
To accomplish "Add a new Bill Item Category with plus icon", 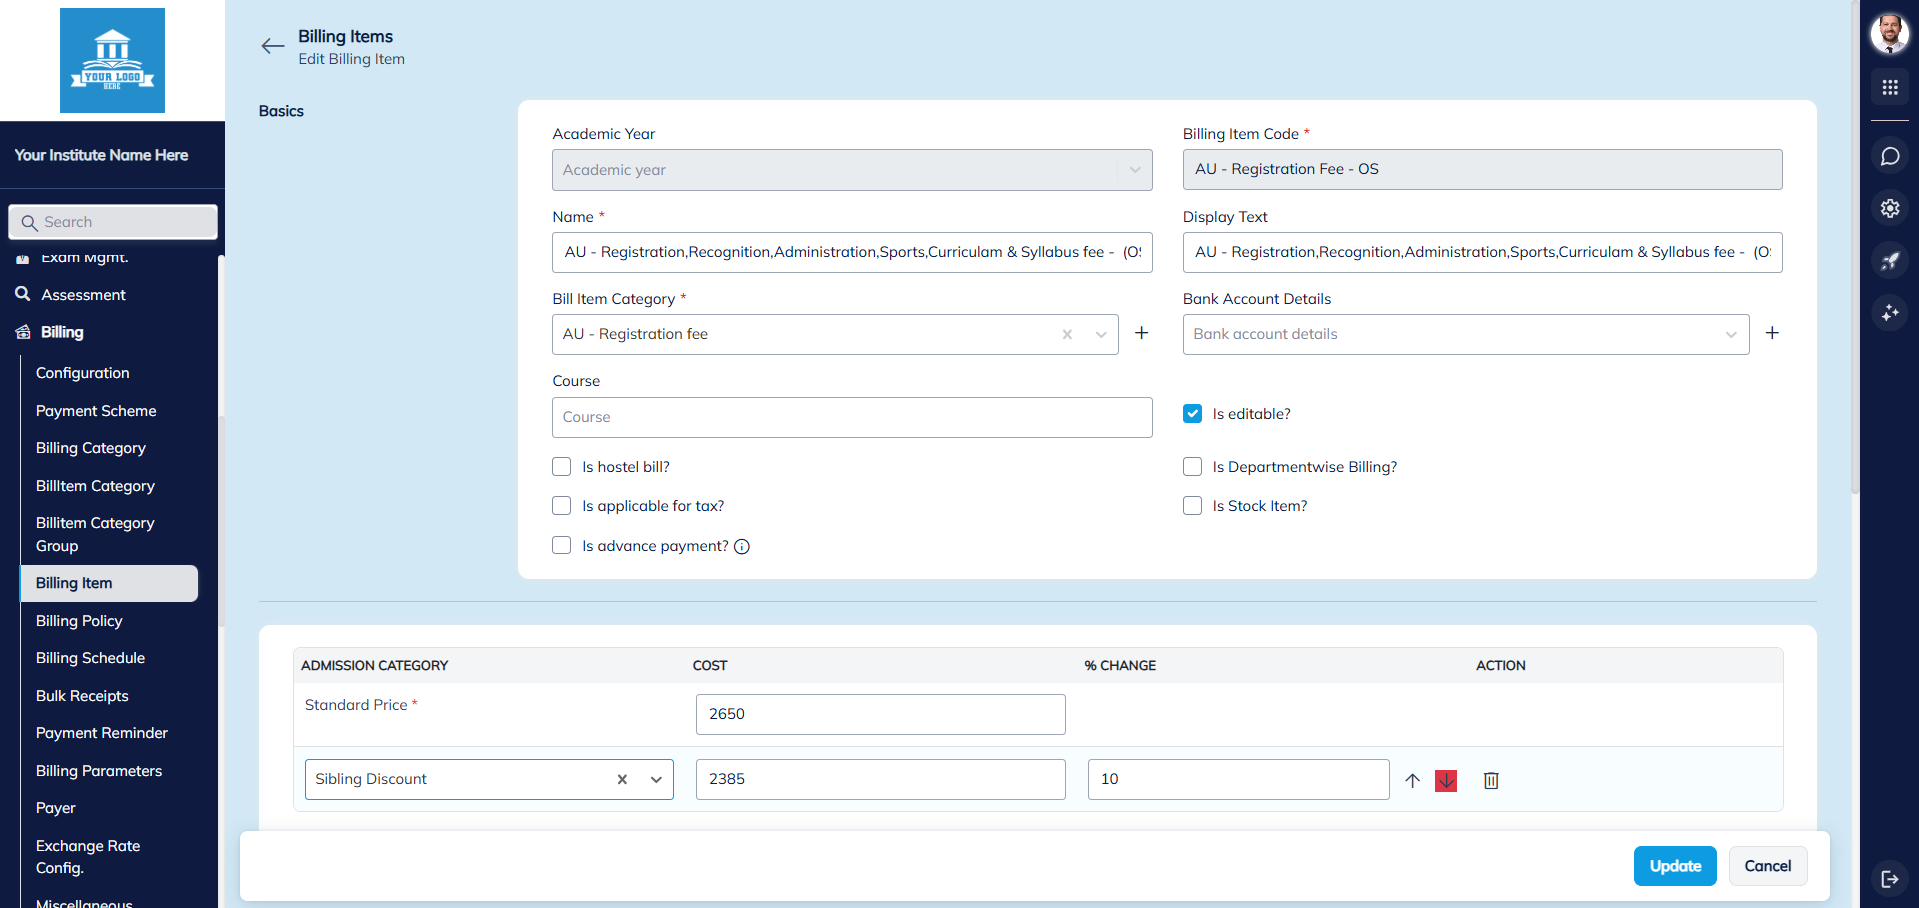I will (1141, 333).
